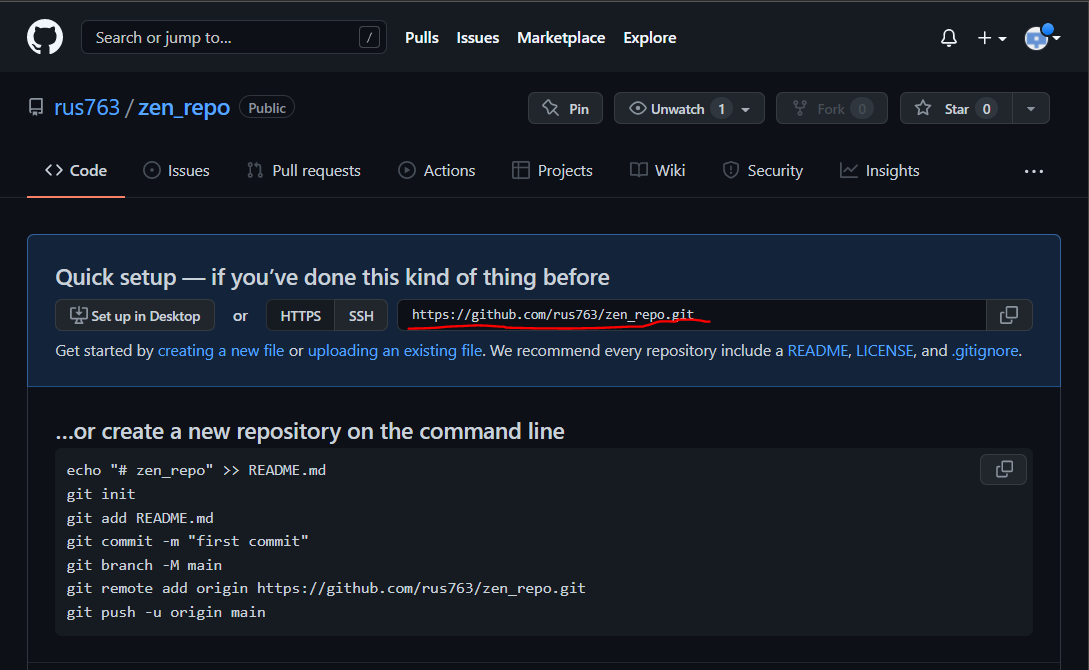Follow the uploading an existing file link
This screenshot has width=1089, height=670.
tap(394, 351)
